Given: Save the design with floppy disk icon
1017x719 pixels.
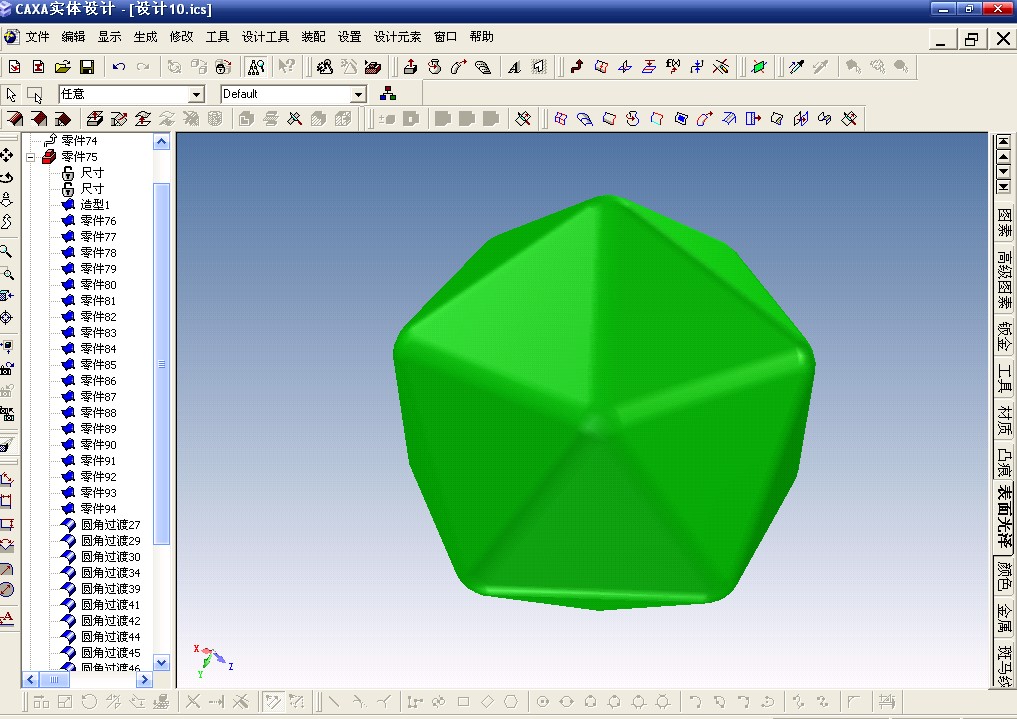Looking at the screenshot, I should pyautogui.click(x=87, y=66).
